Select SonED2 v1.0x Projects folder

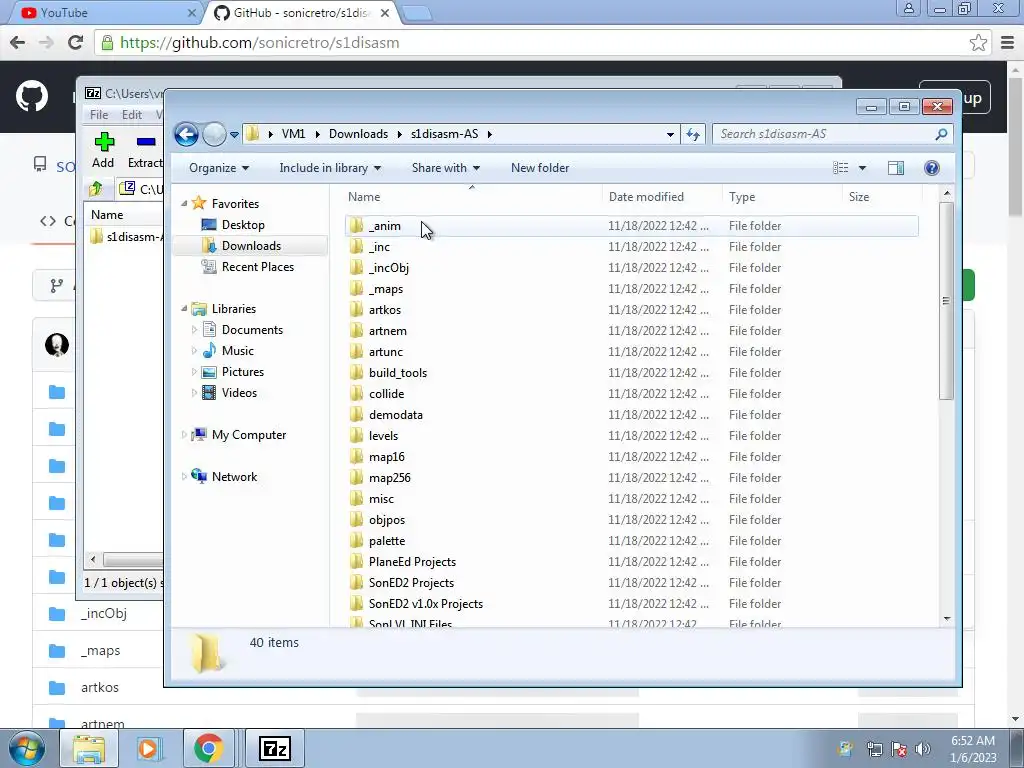[426, 603]
